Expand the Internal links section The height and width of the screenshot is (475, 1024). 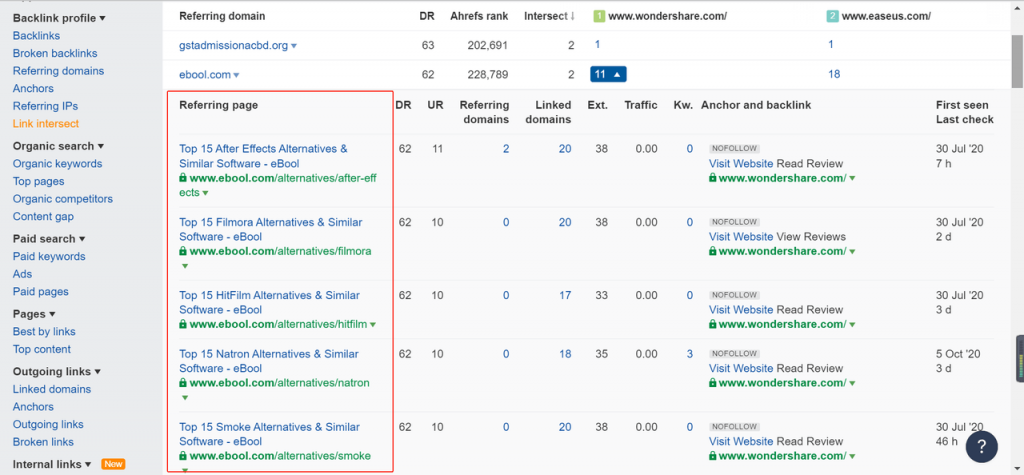(52, 465)
